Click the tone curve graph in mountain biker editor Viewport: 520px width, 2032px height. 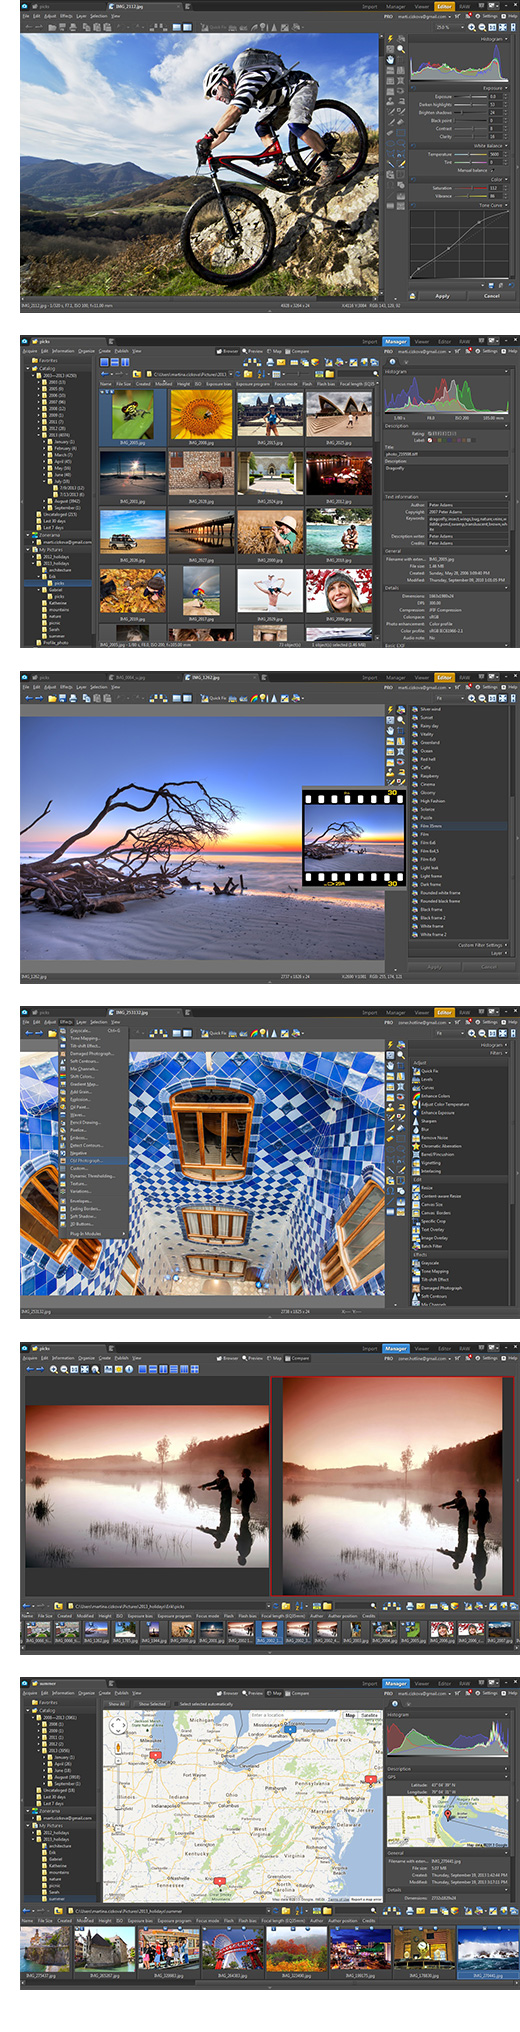(459, 246)
